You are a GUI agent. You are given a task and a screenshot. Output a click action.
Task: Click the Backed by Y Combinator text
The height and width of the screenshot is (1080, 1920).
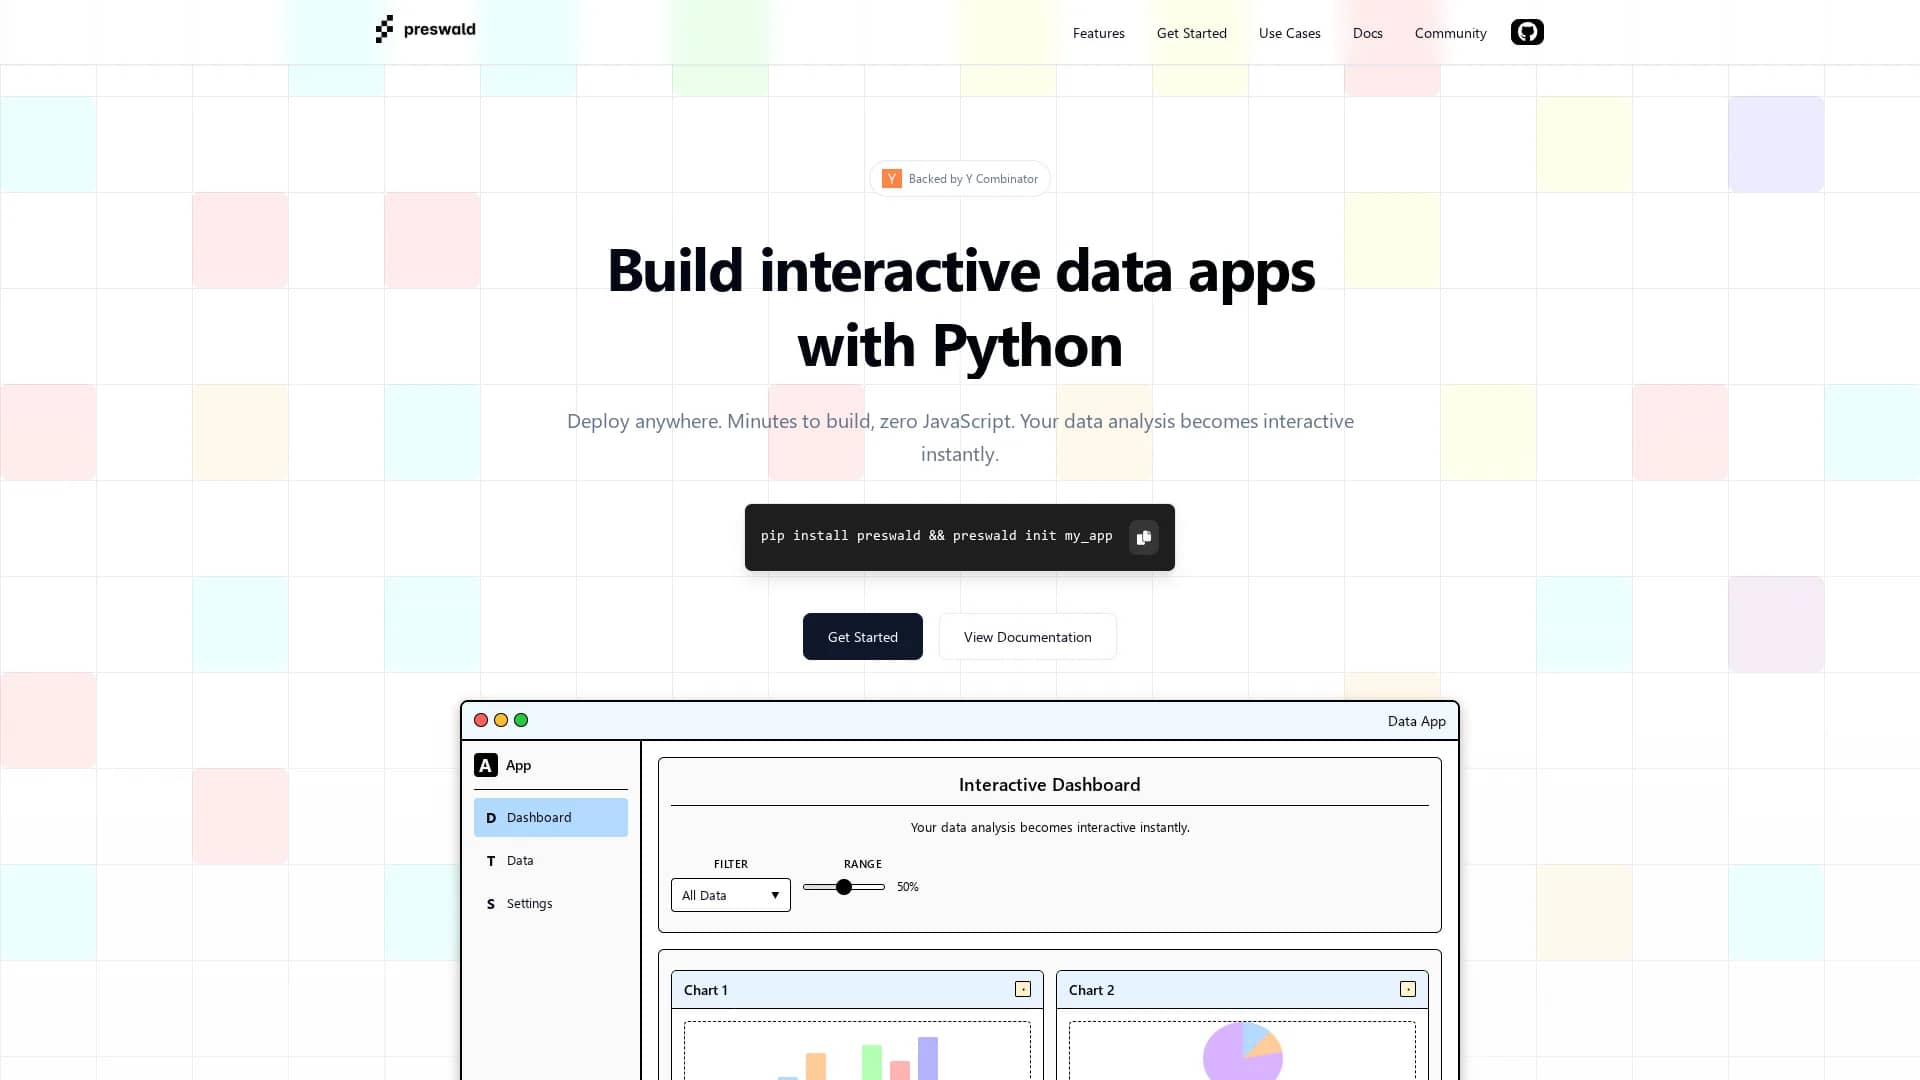[x=973, y=179]
